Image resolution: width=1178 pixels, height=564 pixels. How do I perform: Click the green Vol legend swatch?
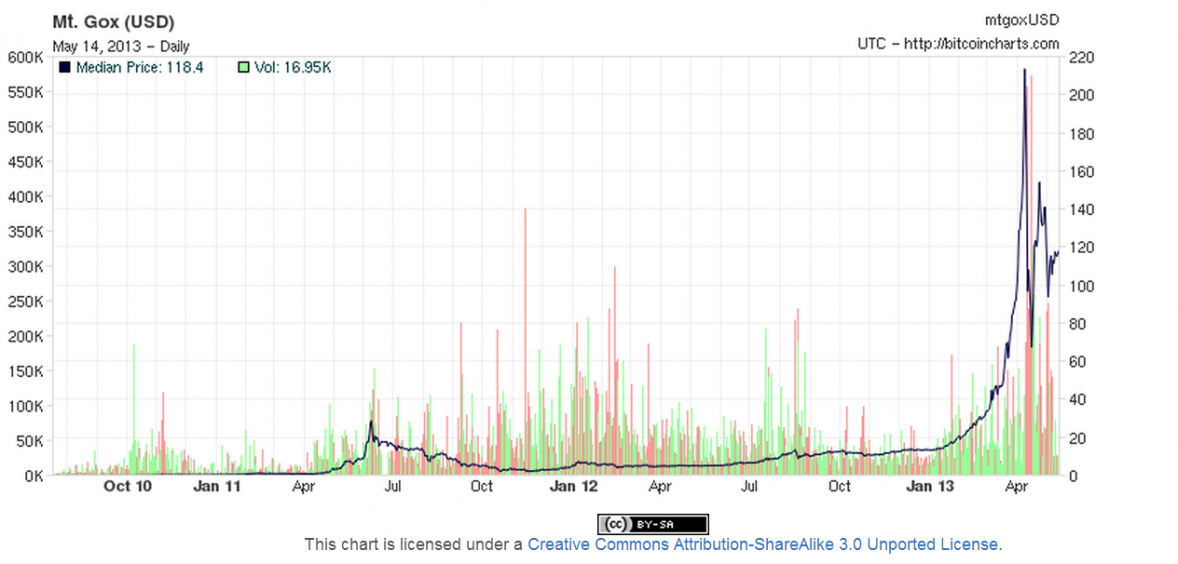pos(243,68)
